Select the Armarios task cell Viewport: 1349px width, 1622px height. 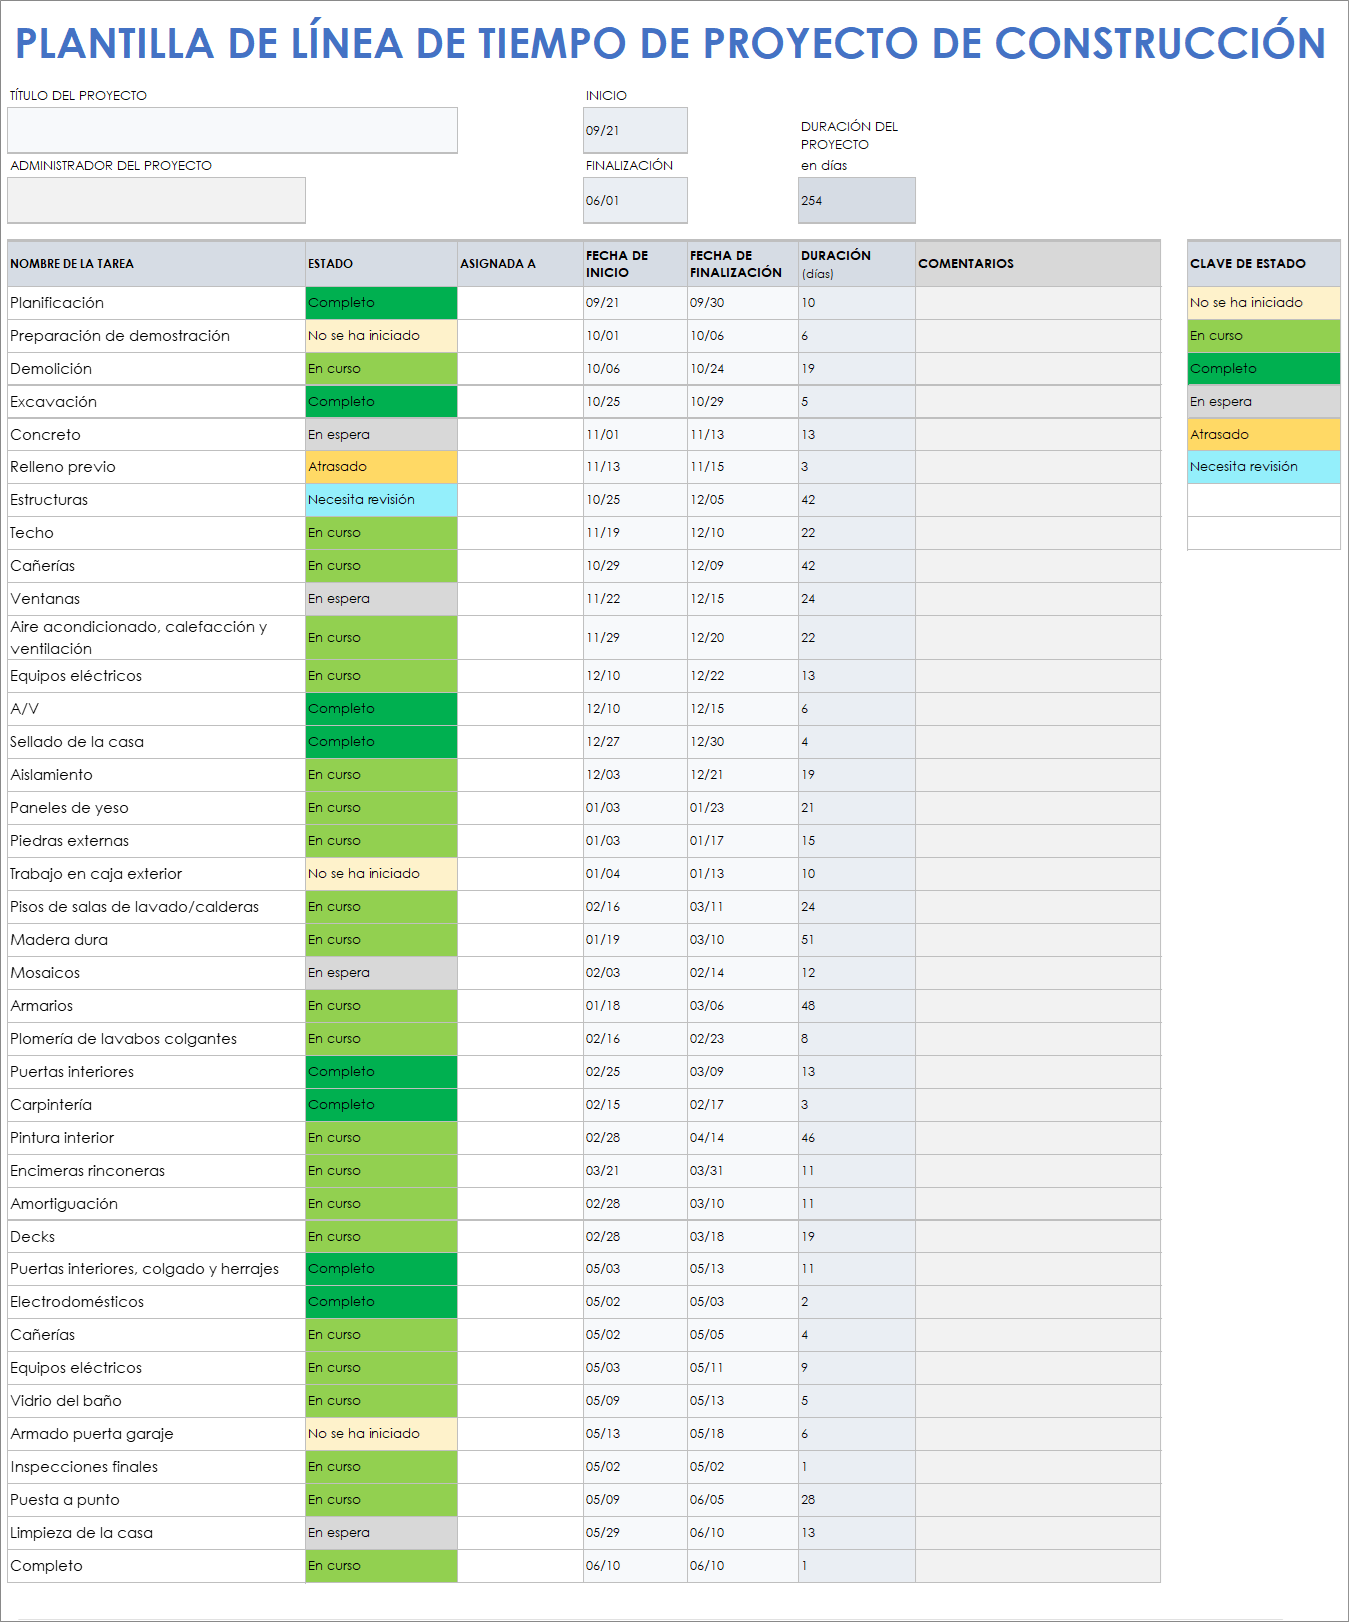[156, 1006]
